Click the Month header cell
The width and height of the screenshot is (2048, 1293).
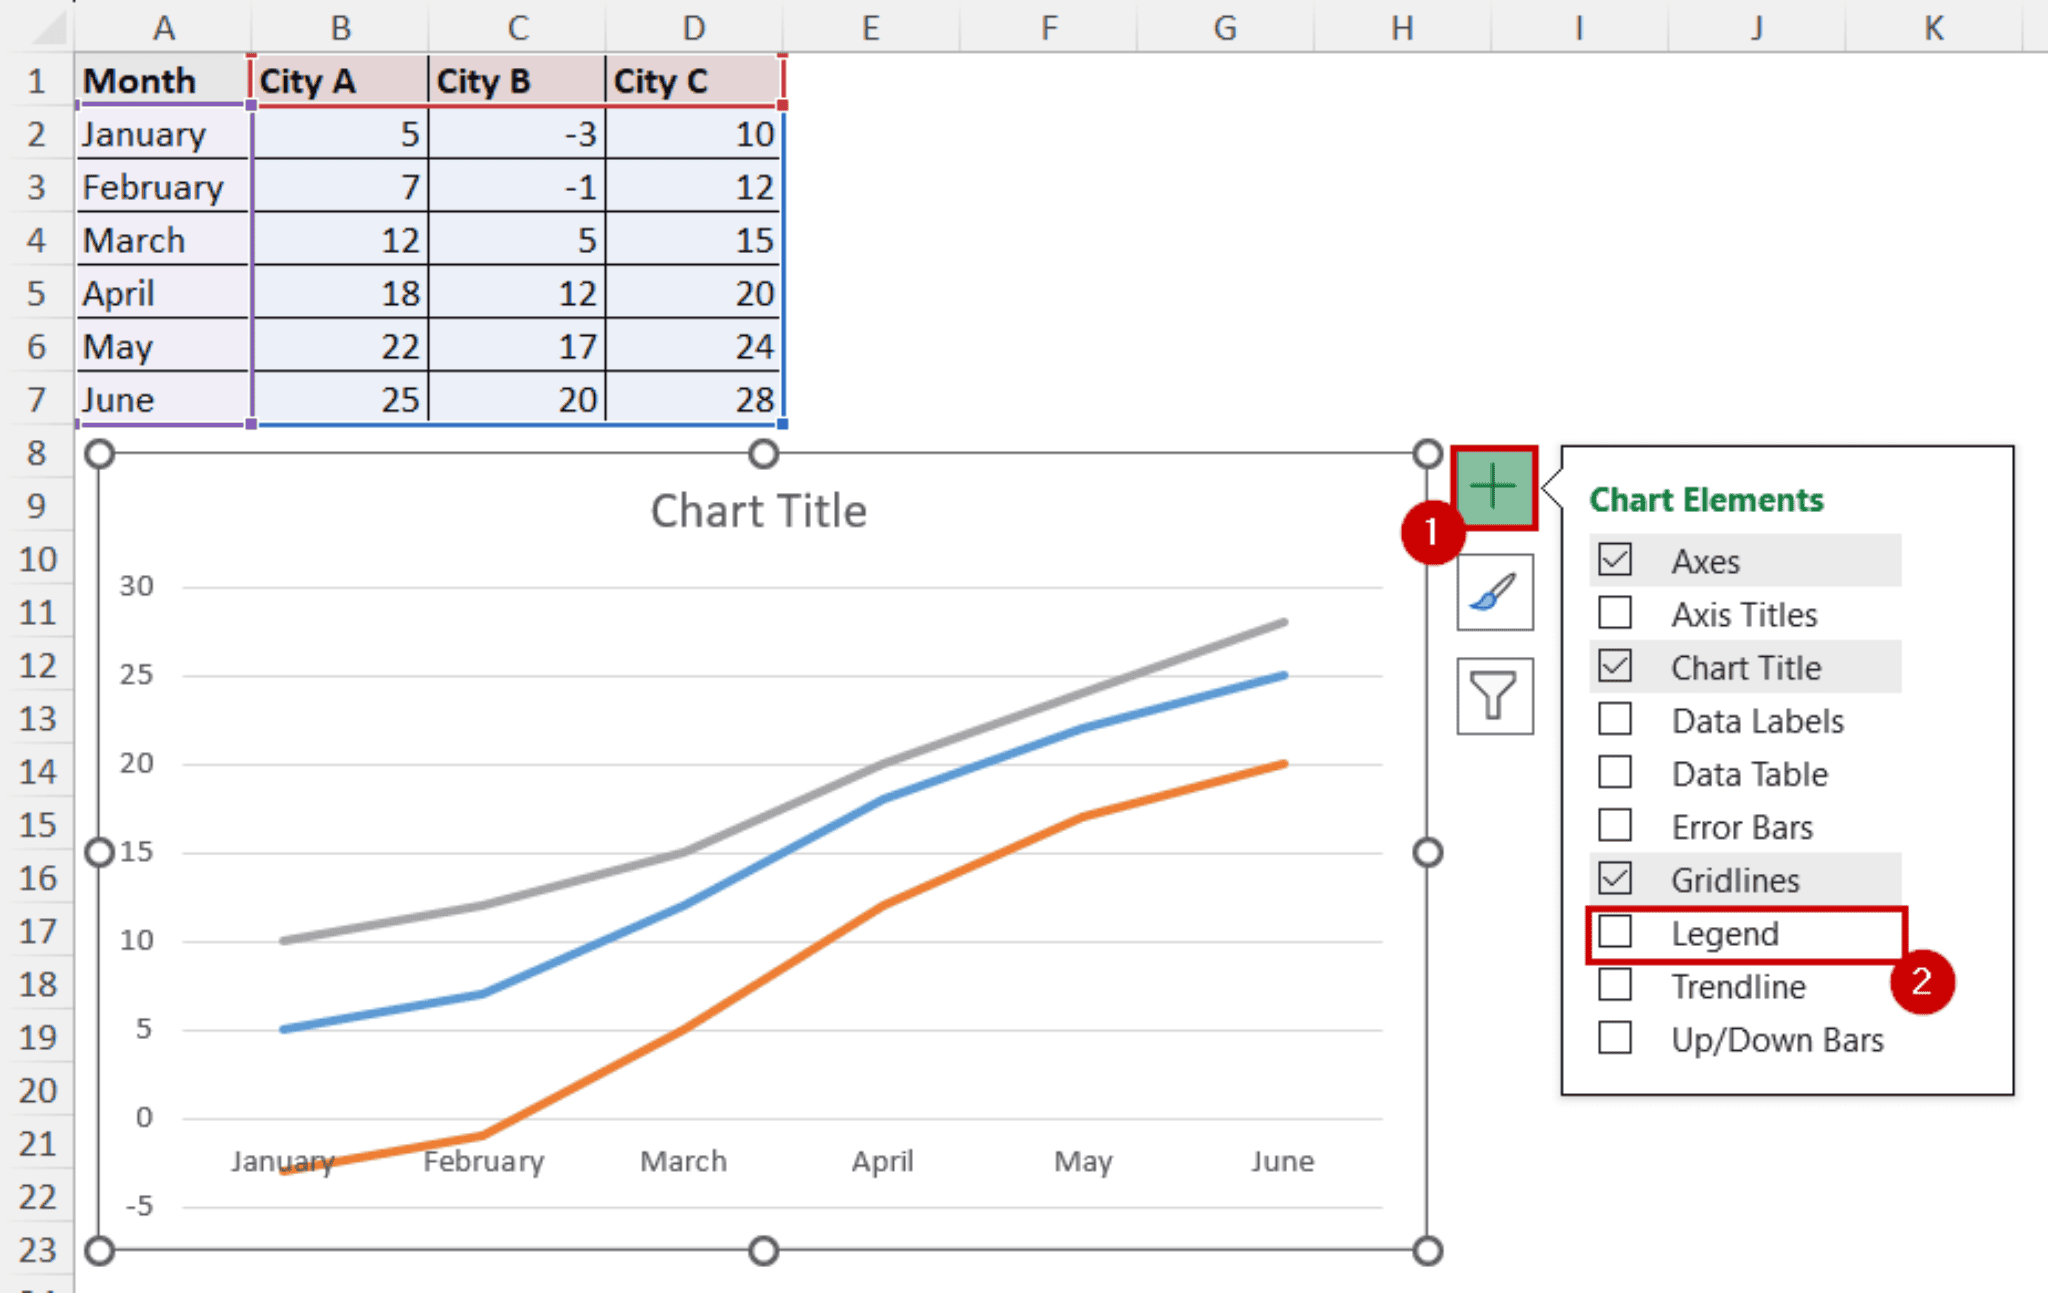pos(139,81)
